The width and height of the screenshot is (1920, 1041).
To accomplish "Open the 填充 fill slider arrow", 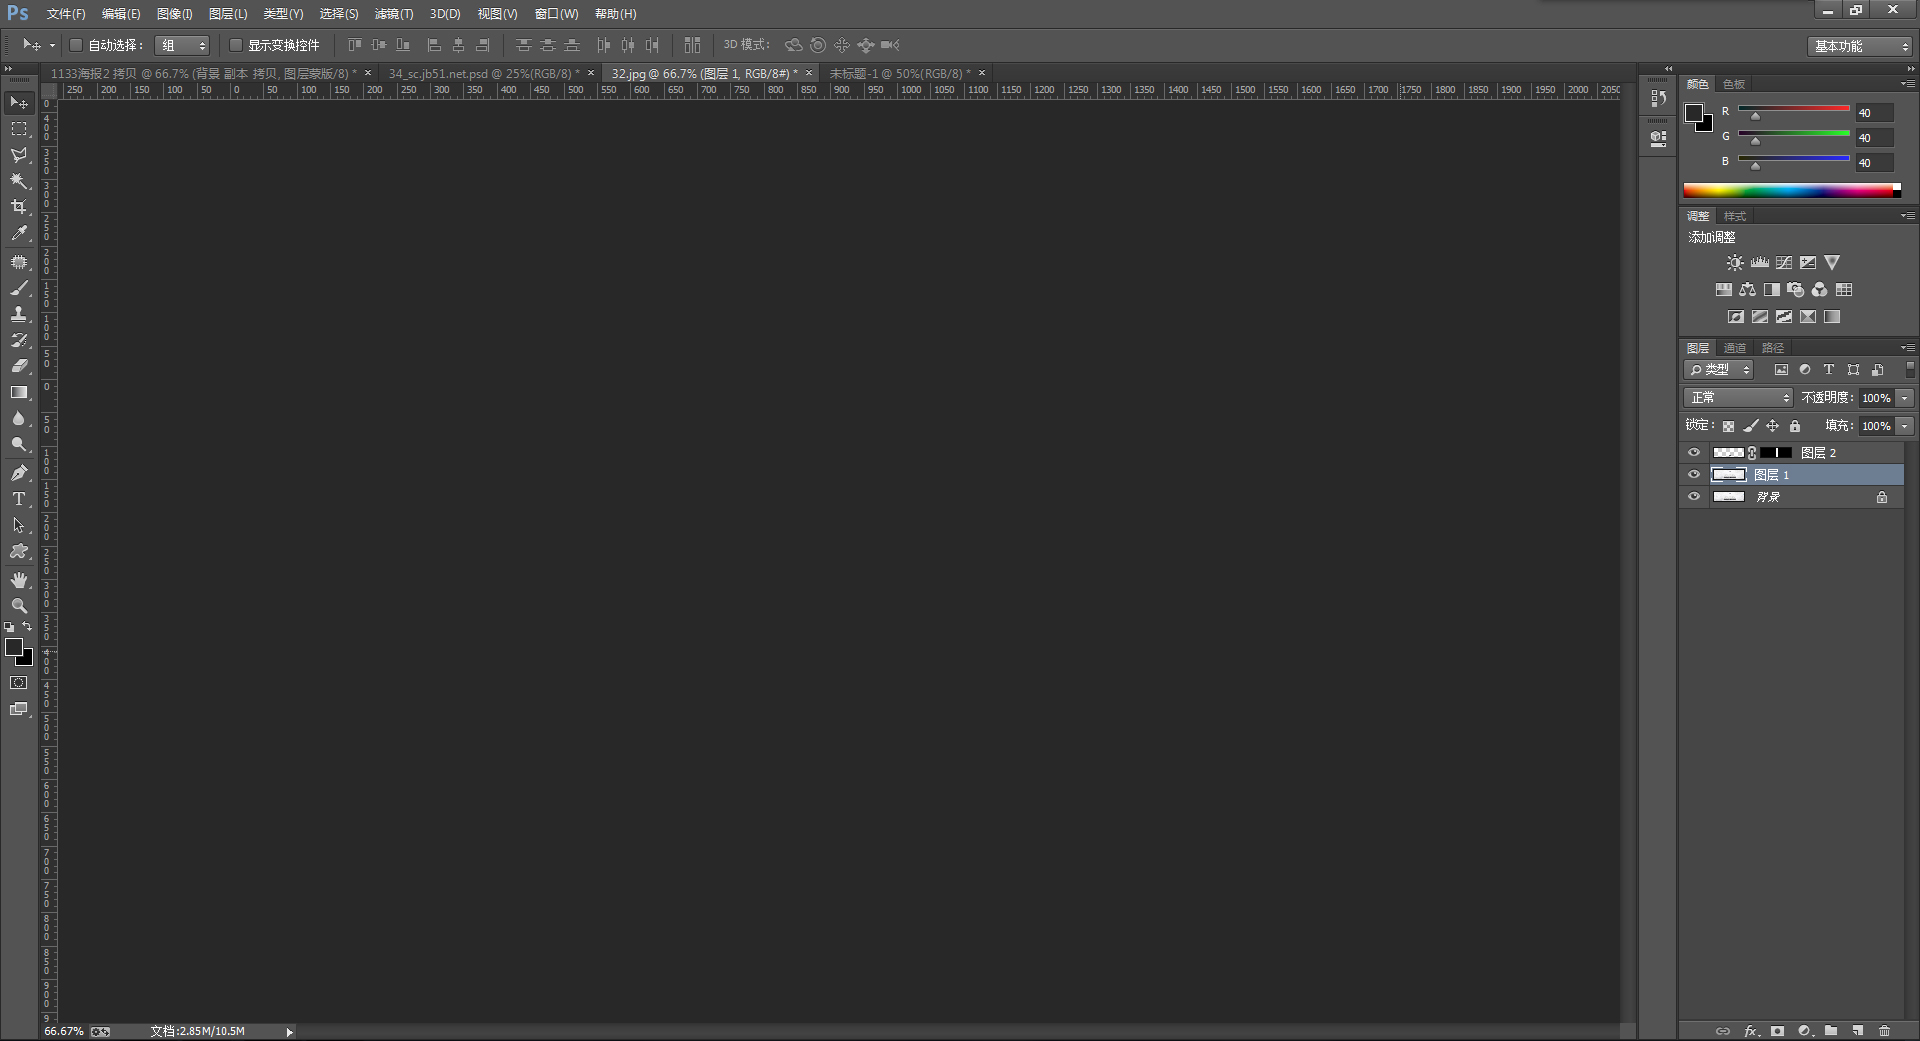I will click(x=1905, y=426).
